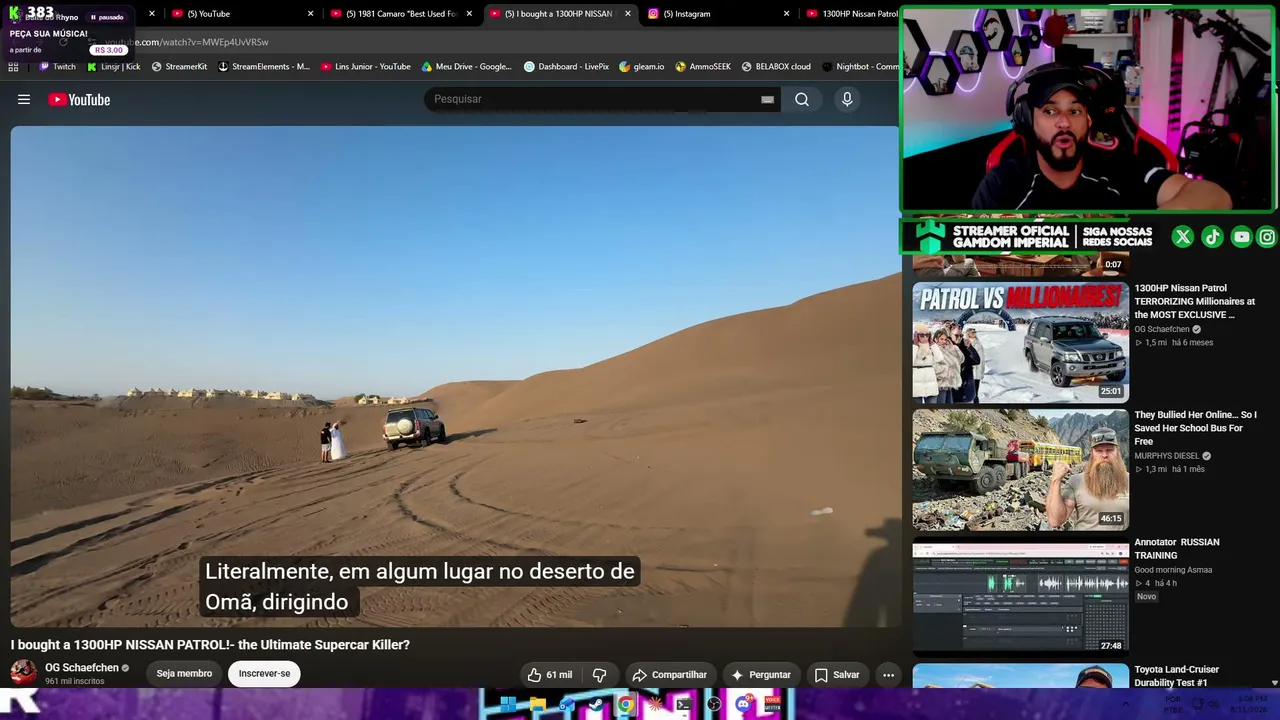Focus the Pesquisar search field
Screen dimensions: 1280x720
600,99
